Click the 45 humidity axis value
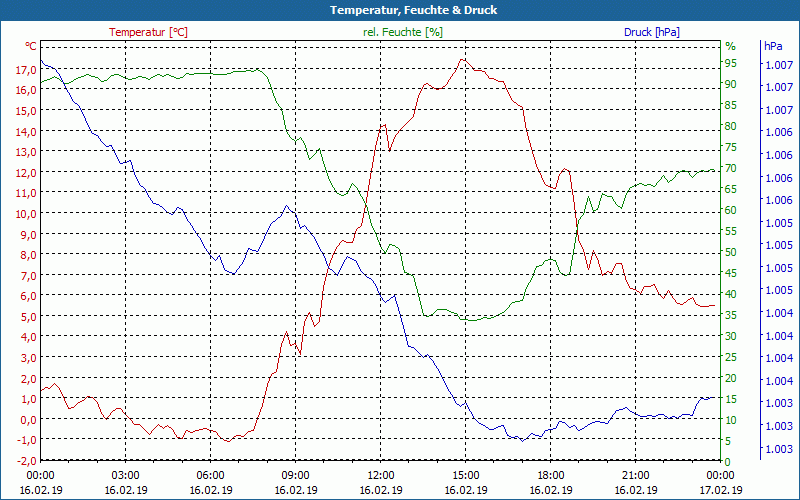The image size is (800, 500). coord(731,273)
